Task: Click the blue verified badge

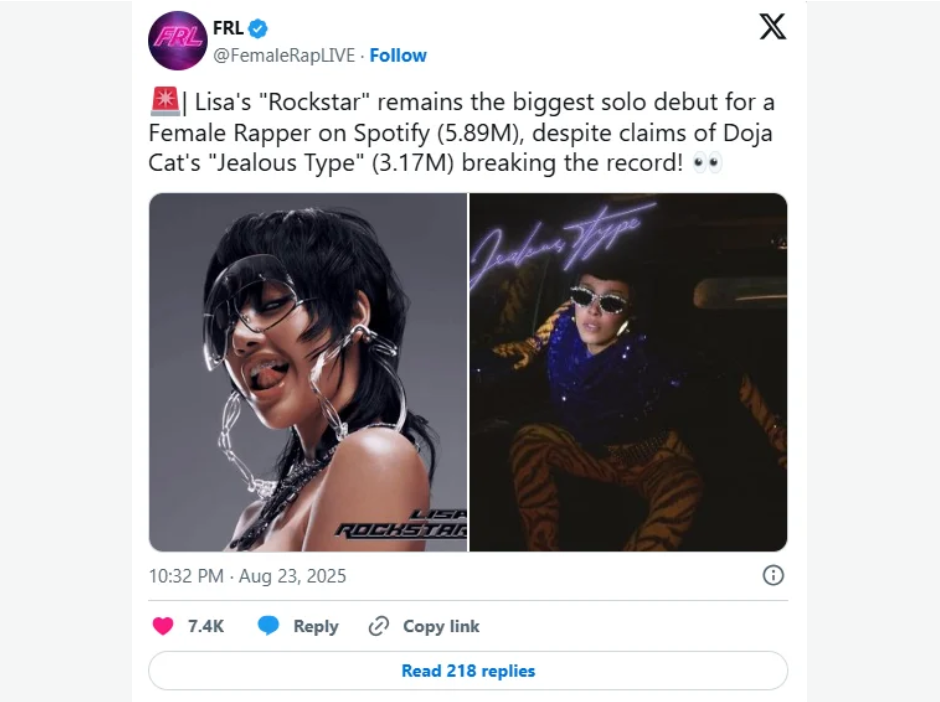Action: (258, 28)
